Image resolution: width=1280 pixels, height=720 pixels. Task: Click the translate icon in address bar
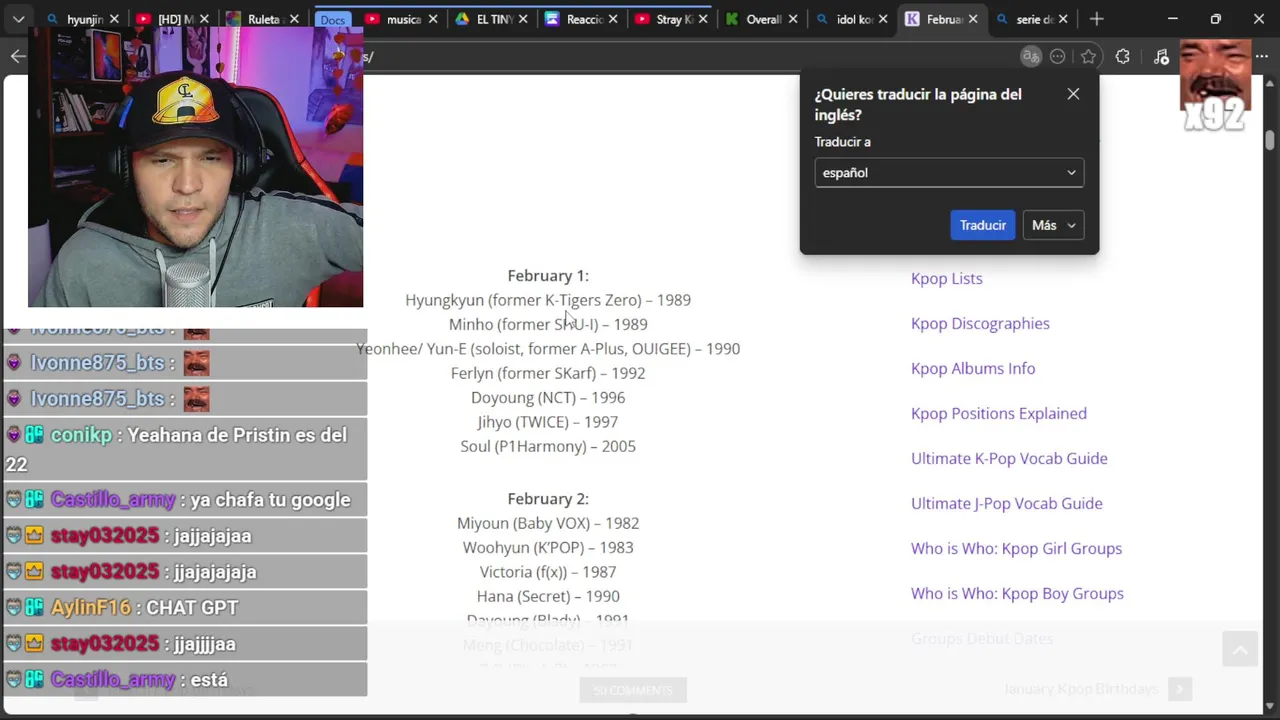[x=1030, y=57]
